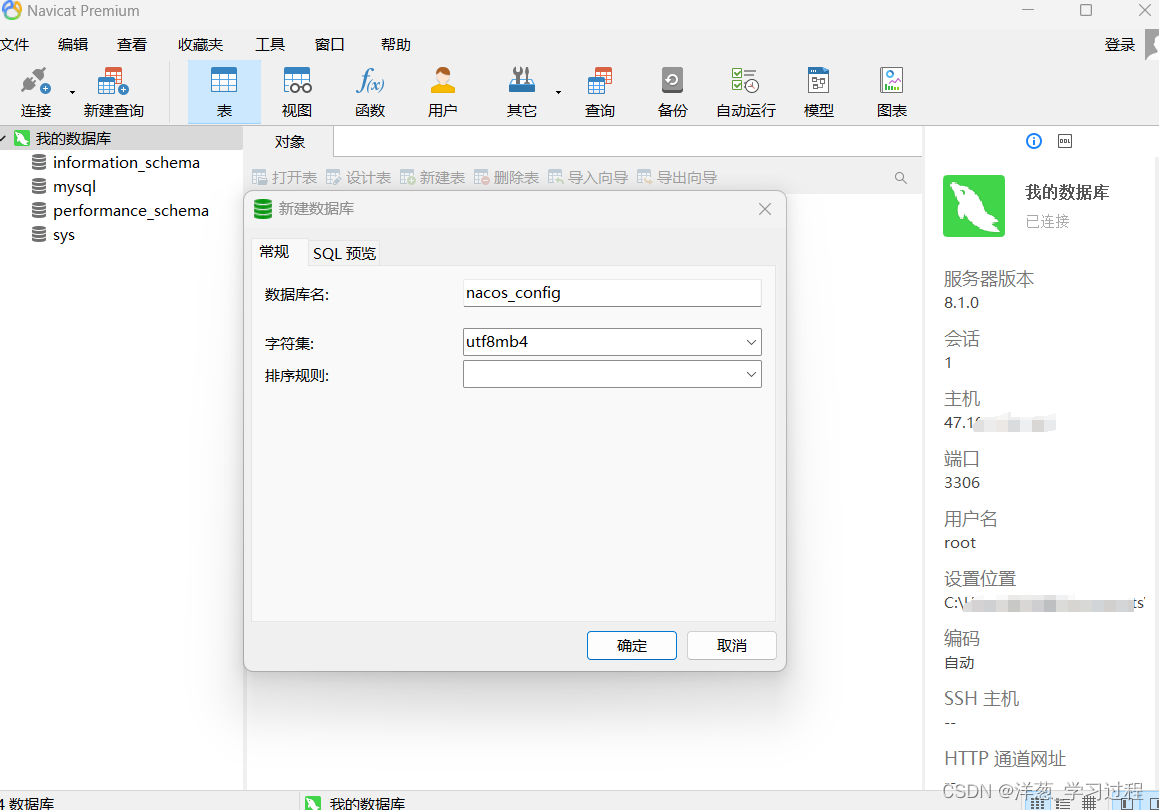The width and height of the screenshot is (1159, 810).
Task: Open the 模型 (Model) toolbar icon
Action: pyautogui.click(x=818, y=90)
